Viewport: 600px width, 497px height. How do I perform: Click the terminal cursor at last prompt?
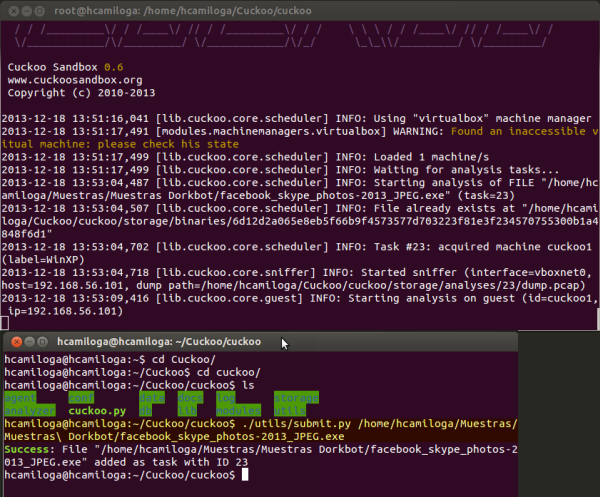pyautogui.click(x=245, y=475)
